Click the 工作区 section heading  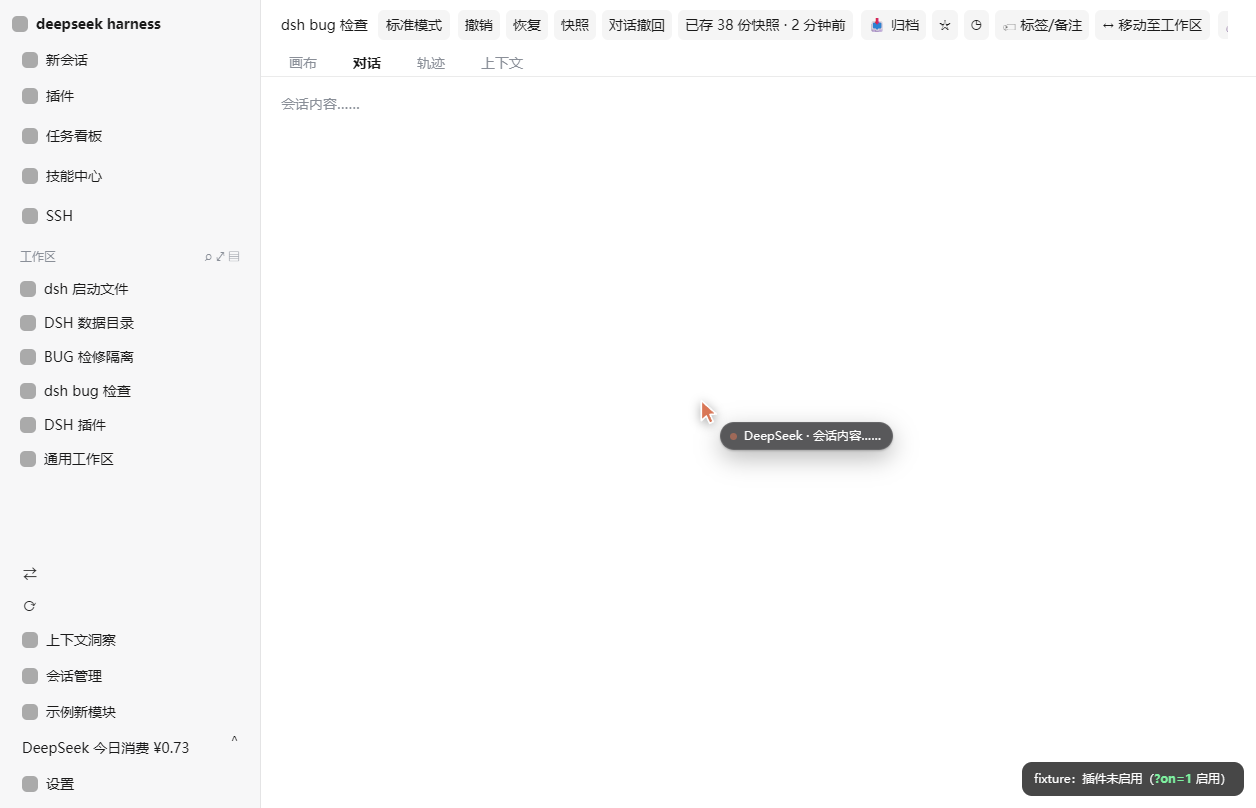pyautogui.click(x=38, y=257)
